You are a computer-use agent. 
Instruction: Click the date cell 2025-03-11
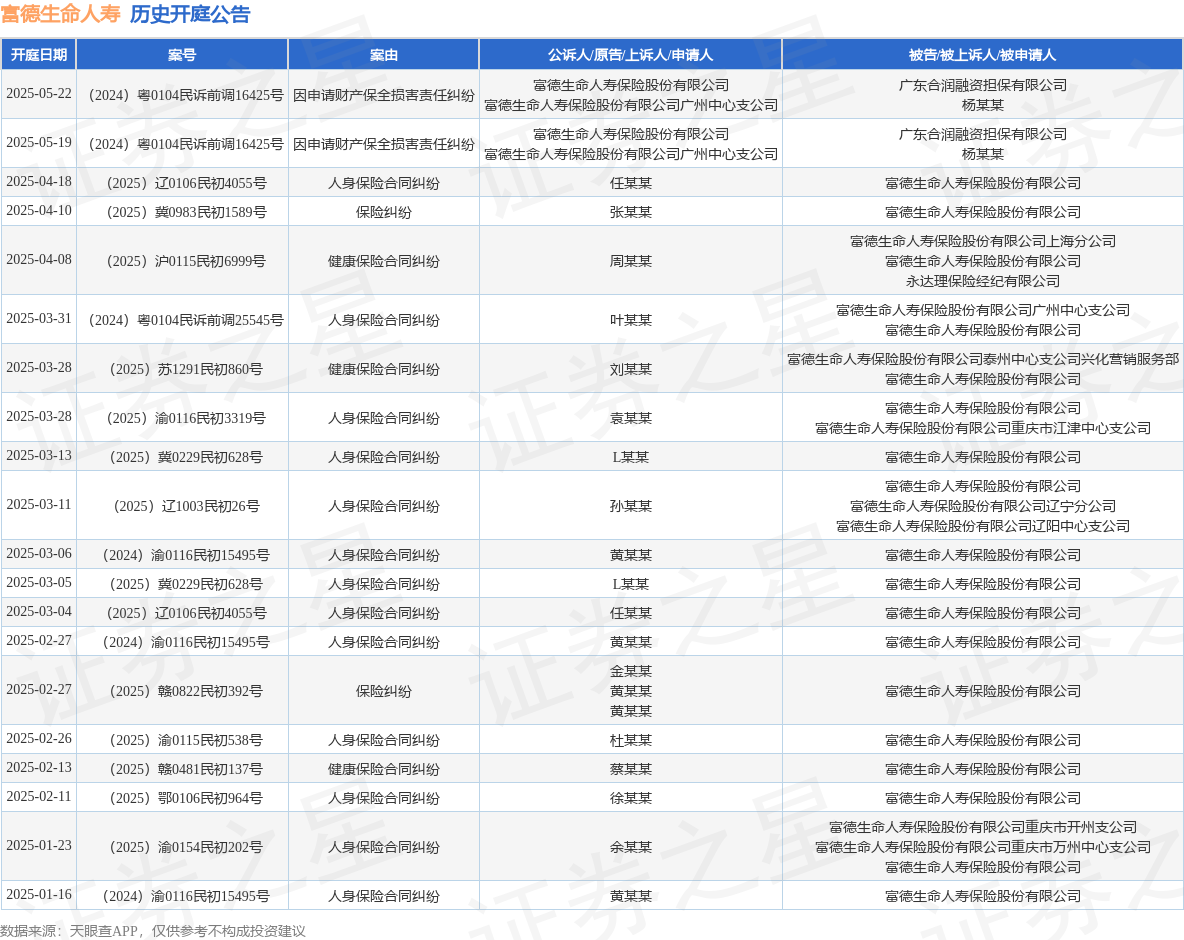[x=39, y=504]
